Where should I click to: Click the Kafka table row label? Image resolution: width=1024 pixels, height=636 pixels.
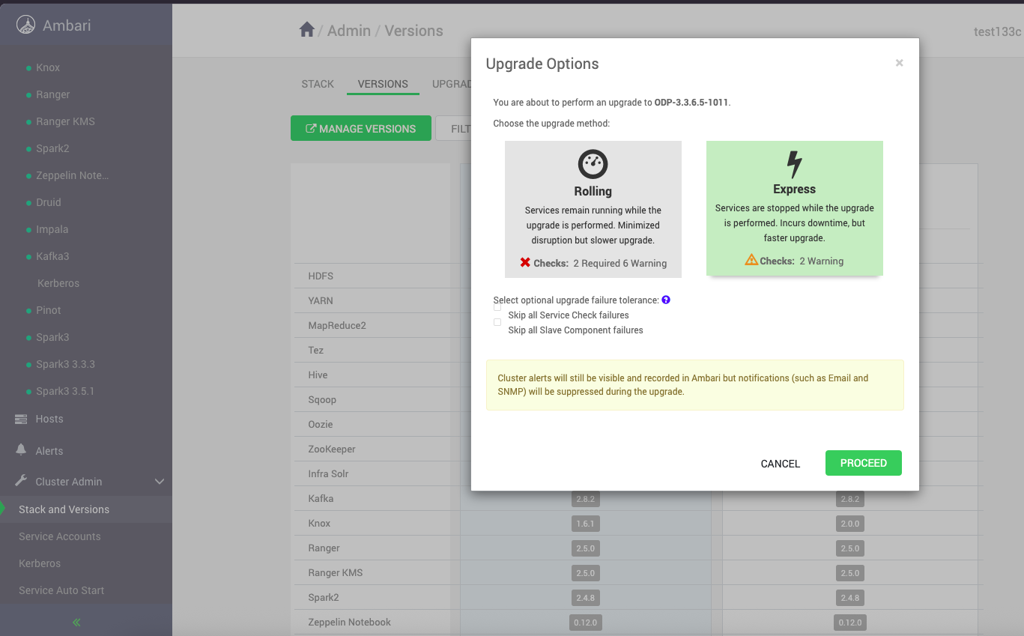point(321,499)
